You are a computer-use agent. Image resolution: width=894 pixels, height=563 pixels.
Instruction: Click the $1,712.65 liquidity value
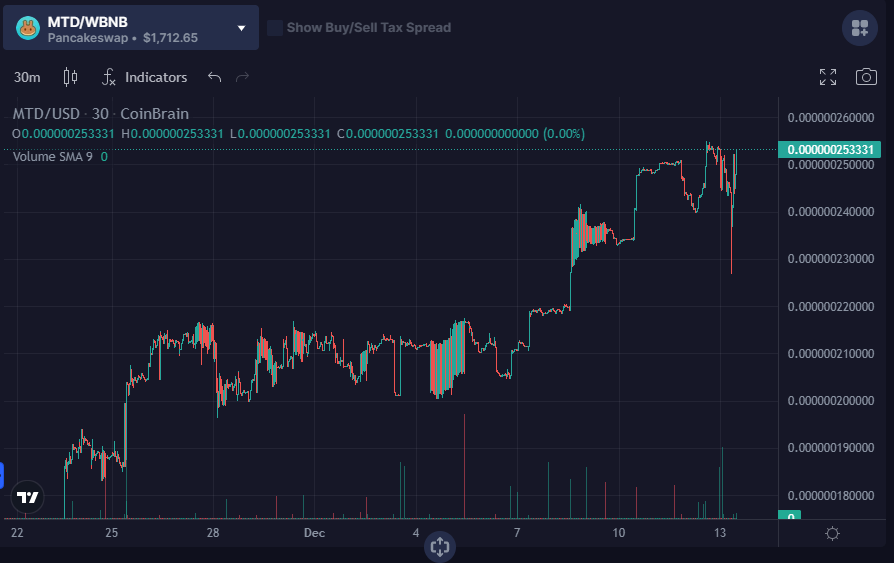170,38
